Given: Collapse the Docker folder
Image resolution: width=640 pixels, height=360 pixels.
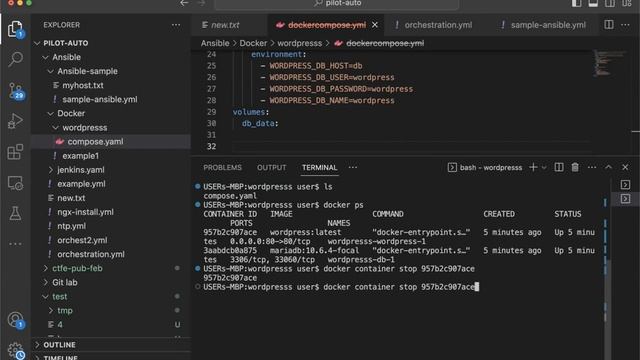Looking at the screenshot, I should [x=50, y=113].
